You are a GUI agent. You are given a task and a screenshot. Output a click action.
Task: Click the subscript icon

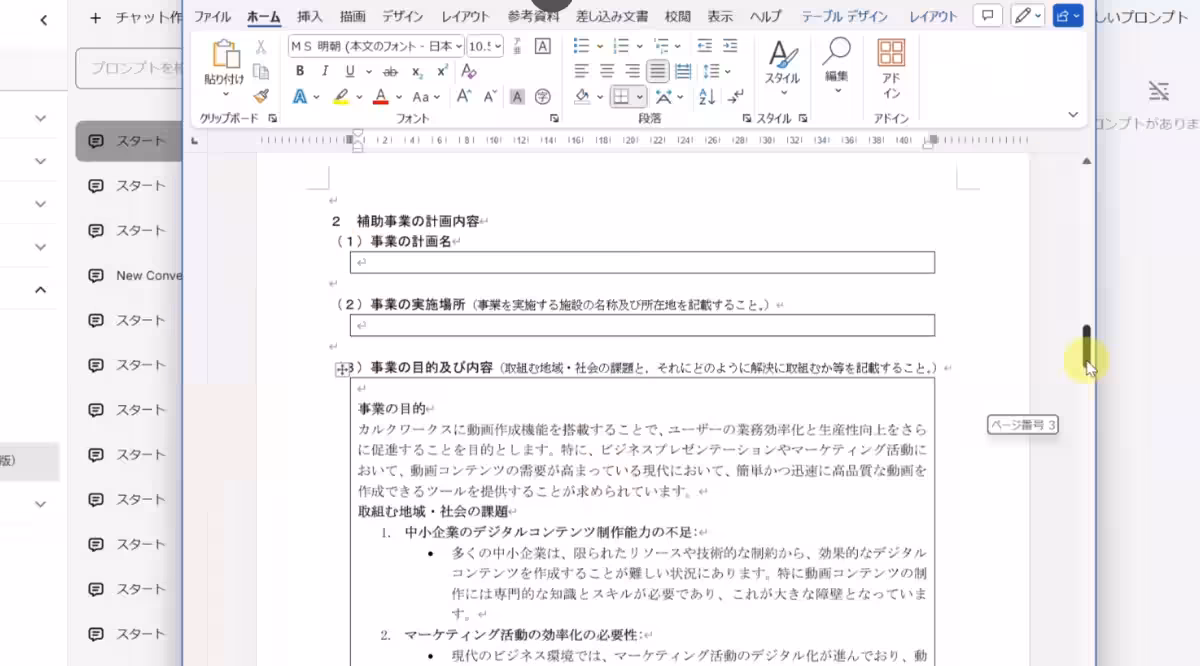(x=416, y=71)
